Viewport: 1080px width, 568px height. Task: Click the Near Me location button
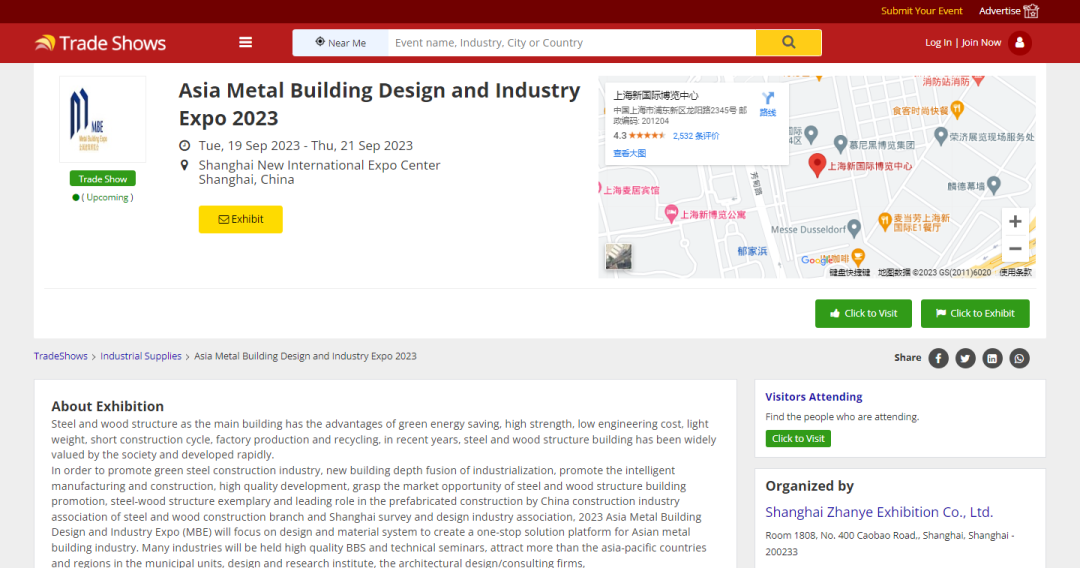coord(340,43)
